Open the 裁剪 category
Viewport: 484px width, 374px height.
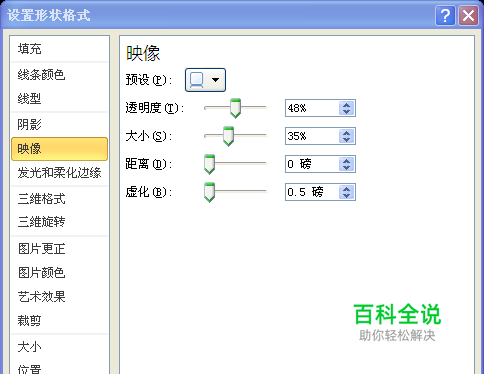coord(59,321)
